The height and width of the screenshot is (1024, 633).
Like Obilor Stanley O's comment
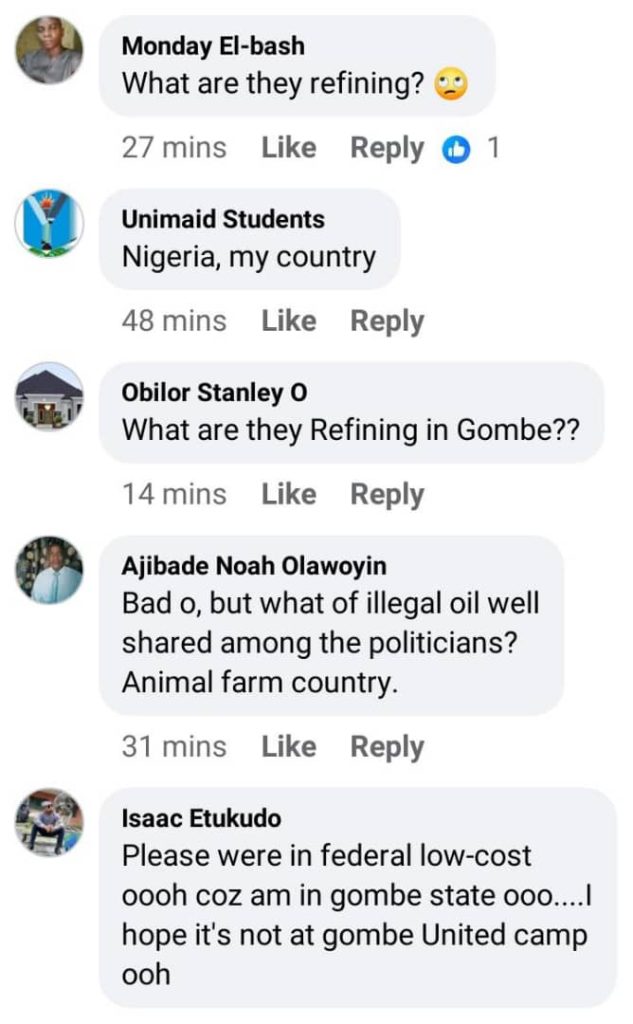(288, 495)
